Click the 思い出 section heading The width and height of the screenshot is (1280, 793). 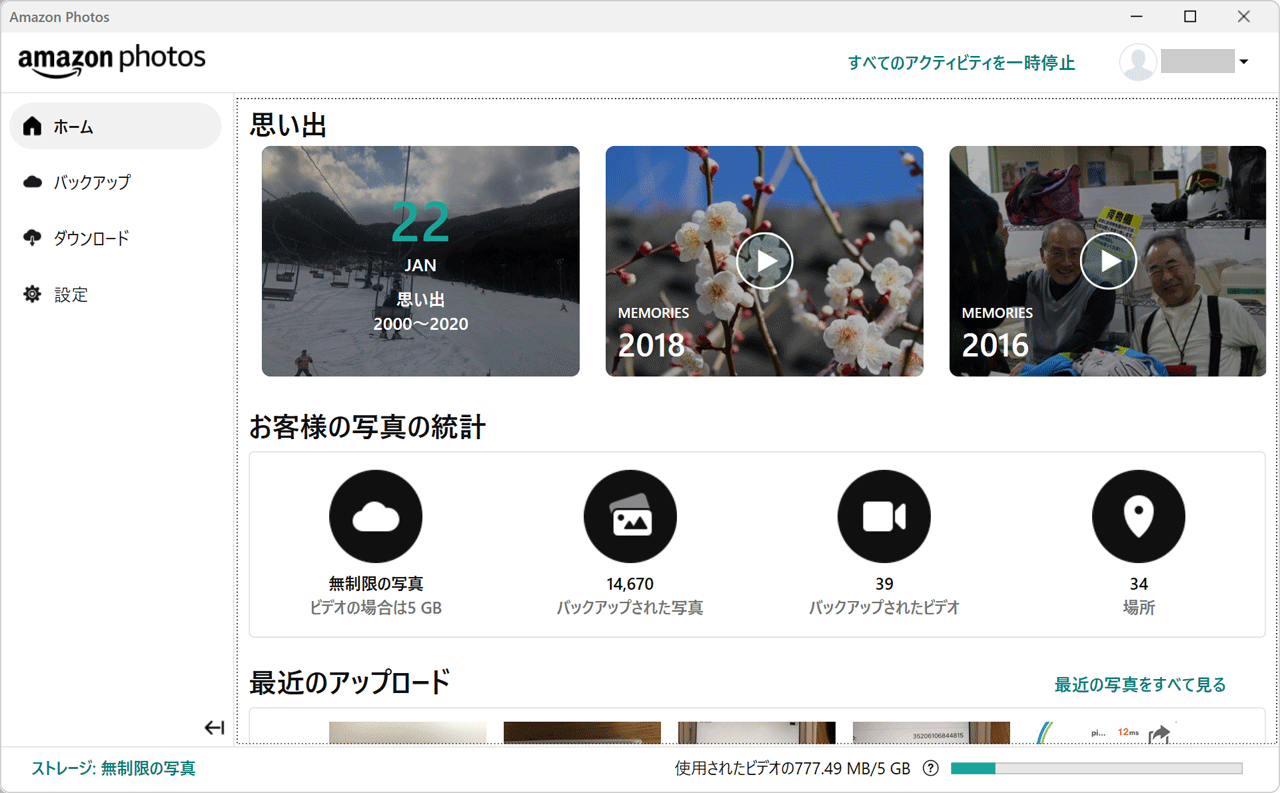289,125
